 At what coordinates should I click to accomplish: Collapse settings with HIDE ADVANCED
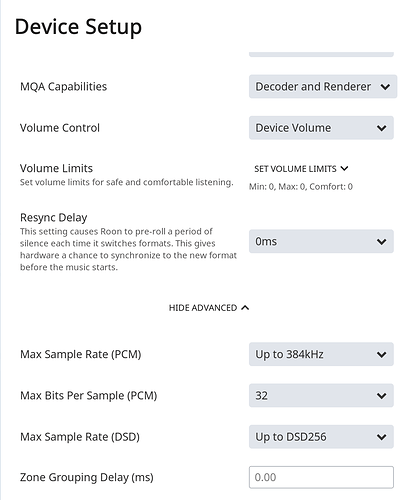pyautogui.click(x=209, y=308)
